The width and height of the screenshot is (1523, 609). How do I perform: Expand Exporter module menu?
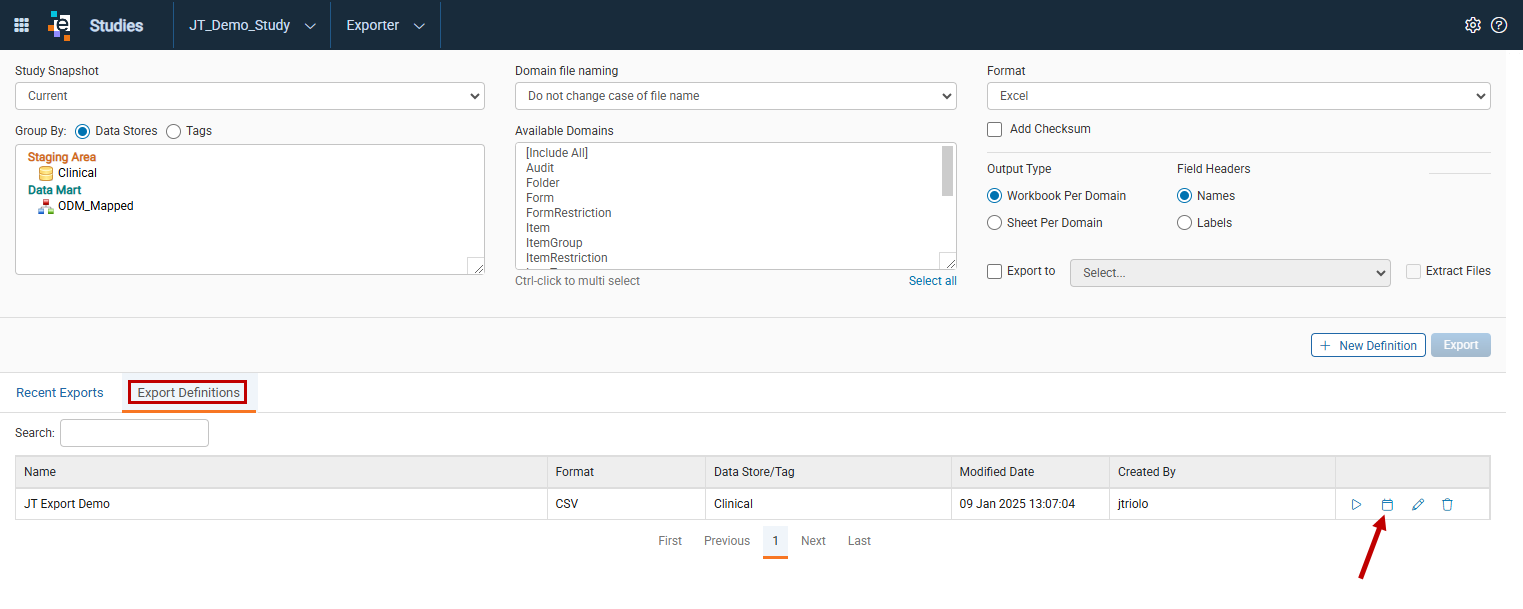385,25
